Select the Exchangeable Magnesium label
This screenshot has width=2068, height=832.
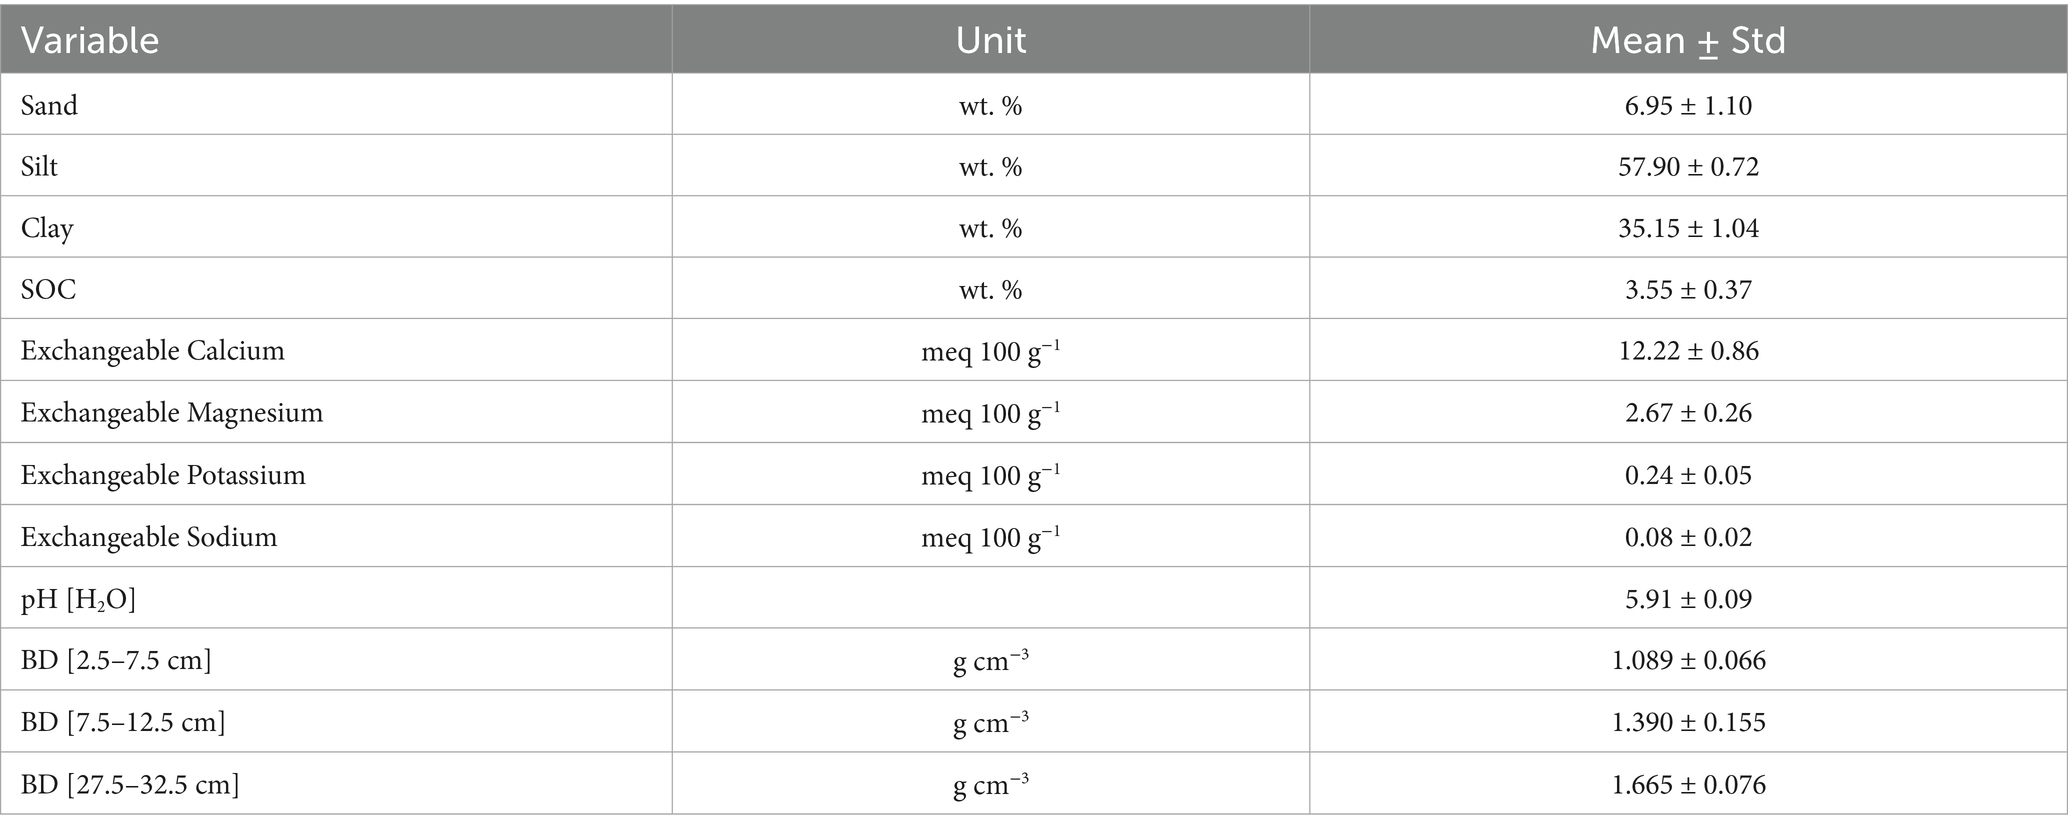point(171,413)
